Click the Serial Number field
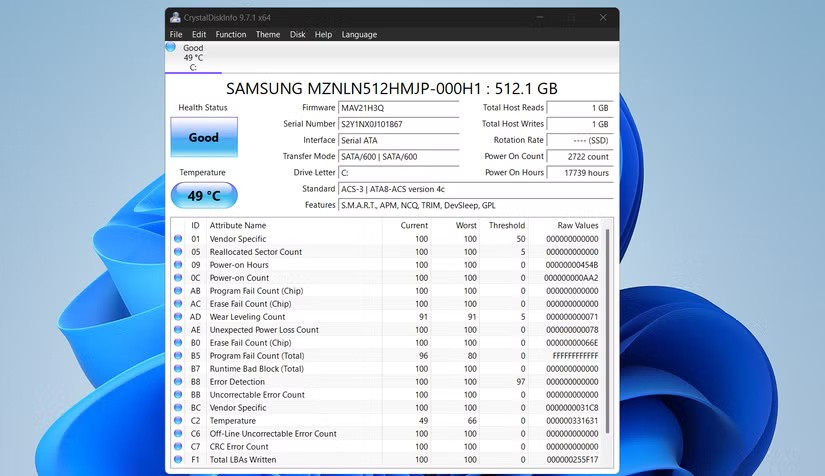825x476 pixels. (398, 124)
